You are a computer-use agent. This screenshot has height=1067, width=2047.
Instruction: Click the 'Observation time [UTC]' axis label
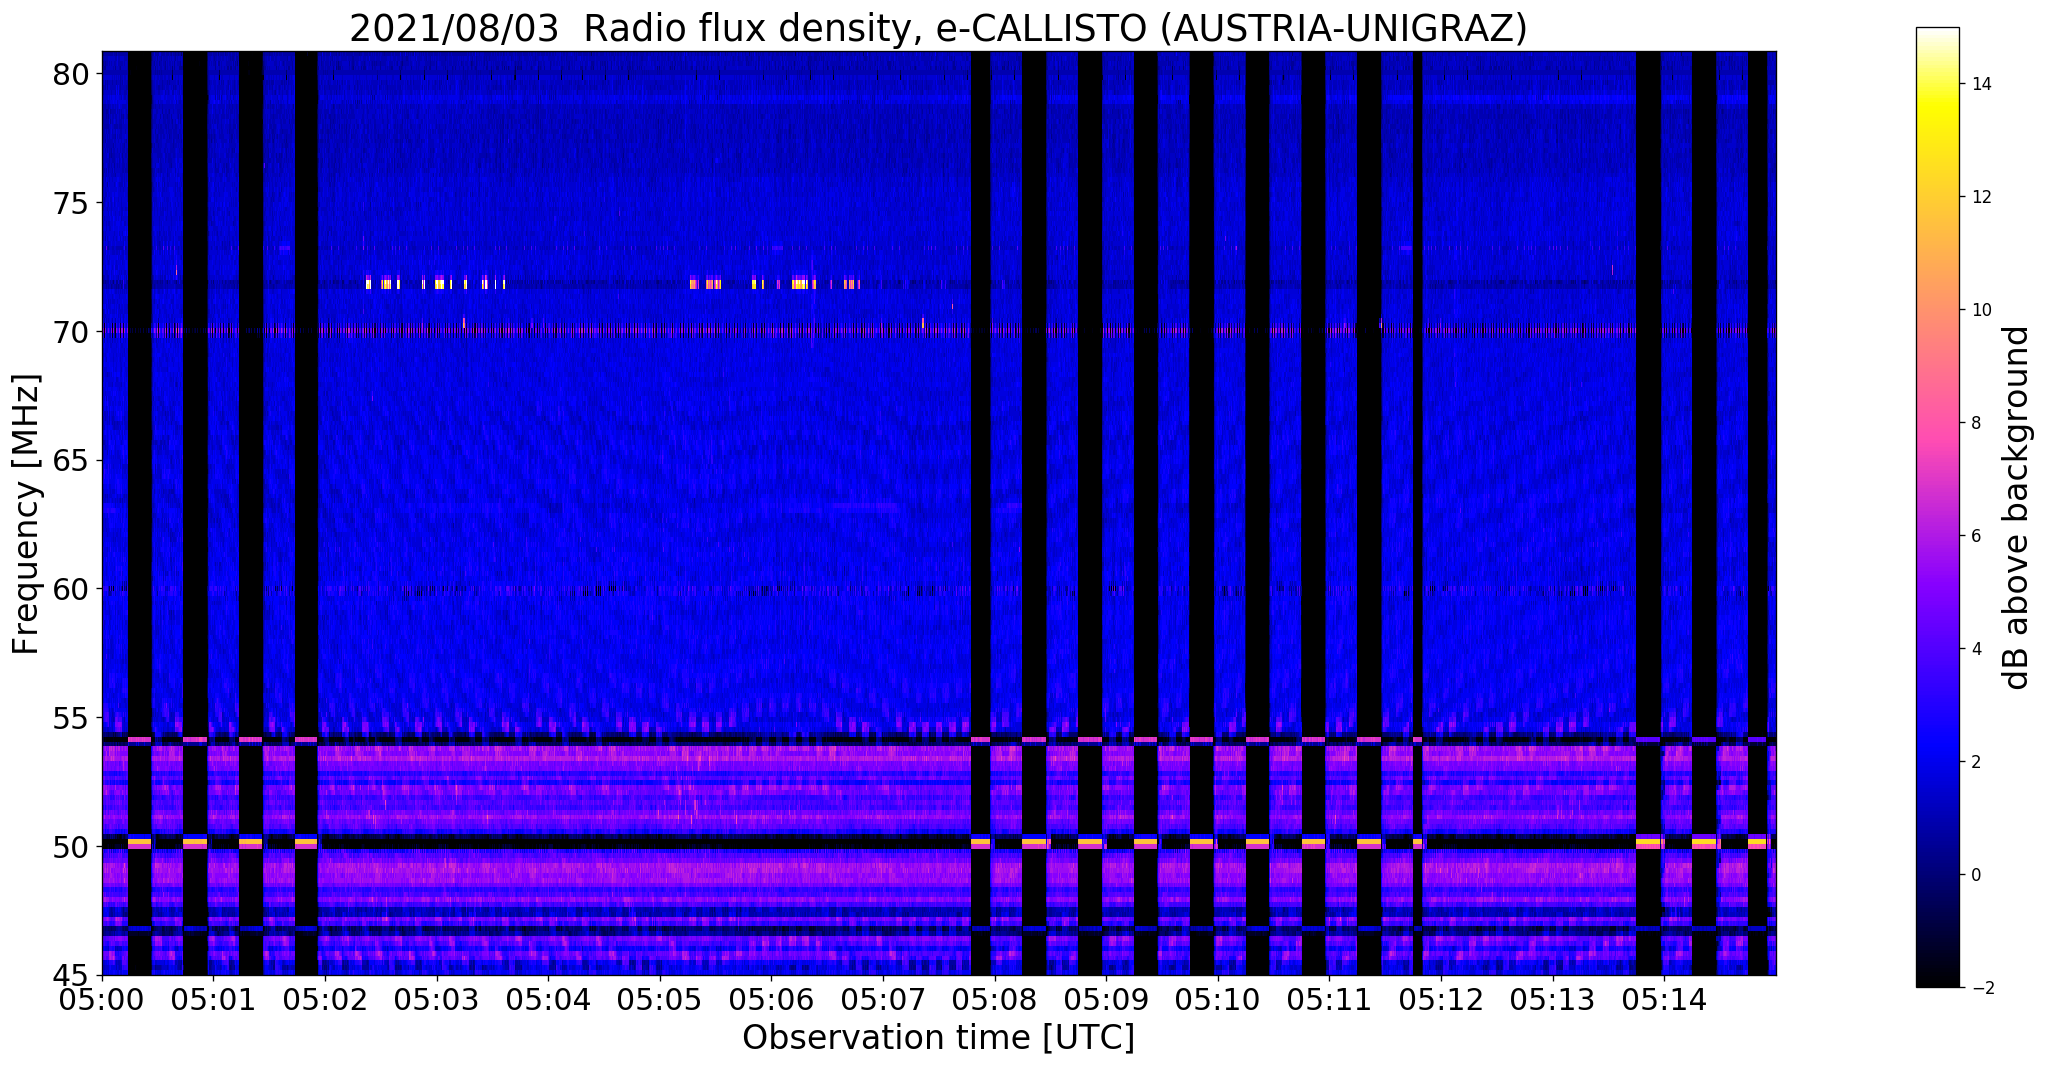coord(938,1038)
